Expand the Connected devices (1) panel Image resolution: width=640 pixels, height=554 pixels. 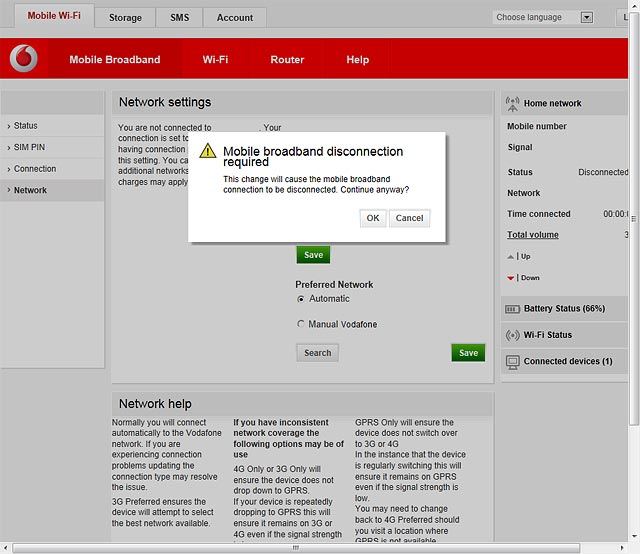click(564, 362)
